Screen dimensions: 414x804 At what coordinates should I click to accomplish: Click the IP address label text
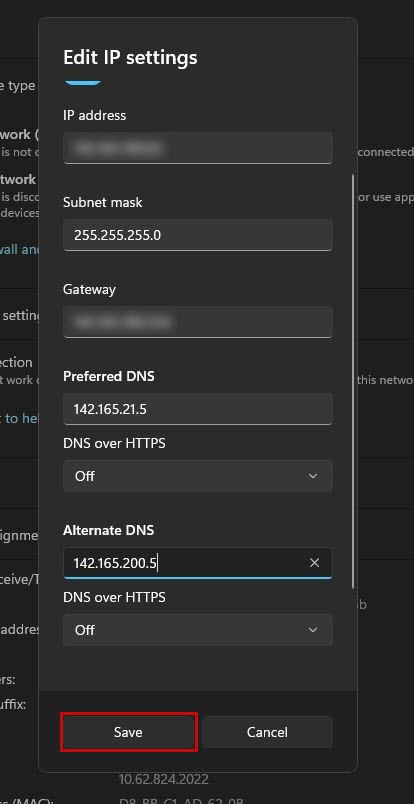[94, 115]
